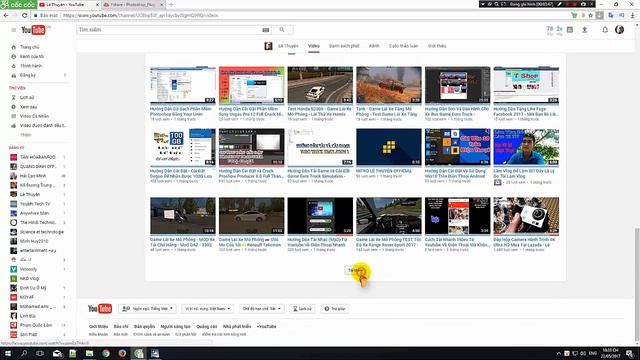Click the Tải thêm load more button
This screenshot has height=360, width=640.
(354, 271)
